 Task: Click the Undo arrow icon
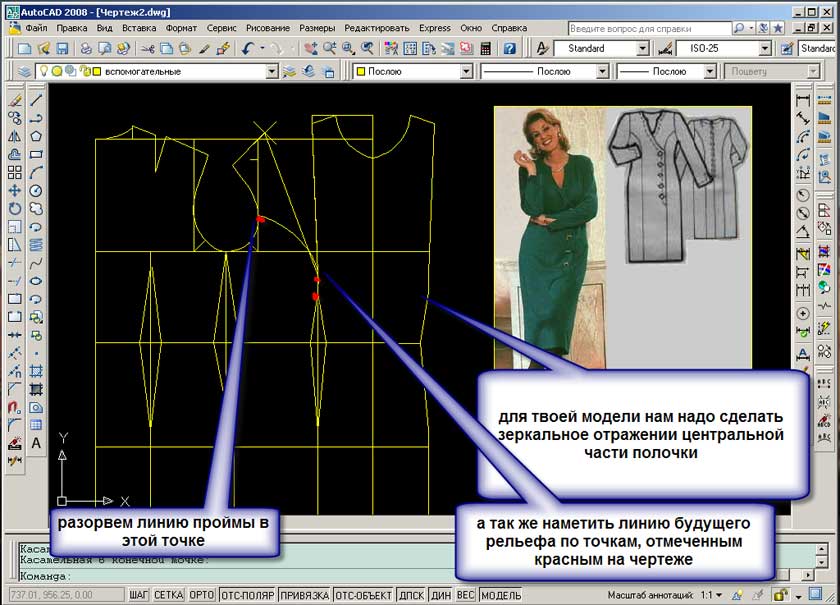coord(247,48)
